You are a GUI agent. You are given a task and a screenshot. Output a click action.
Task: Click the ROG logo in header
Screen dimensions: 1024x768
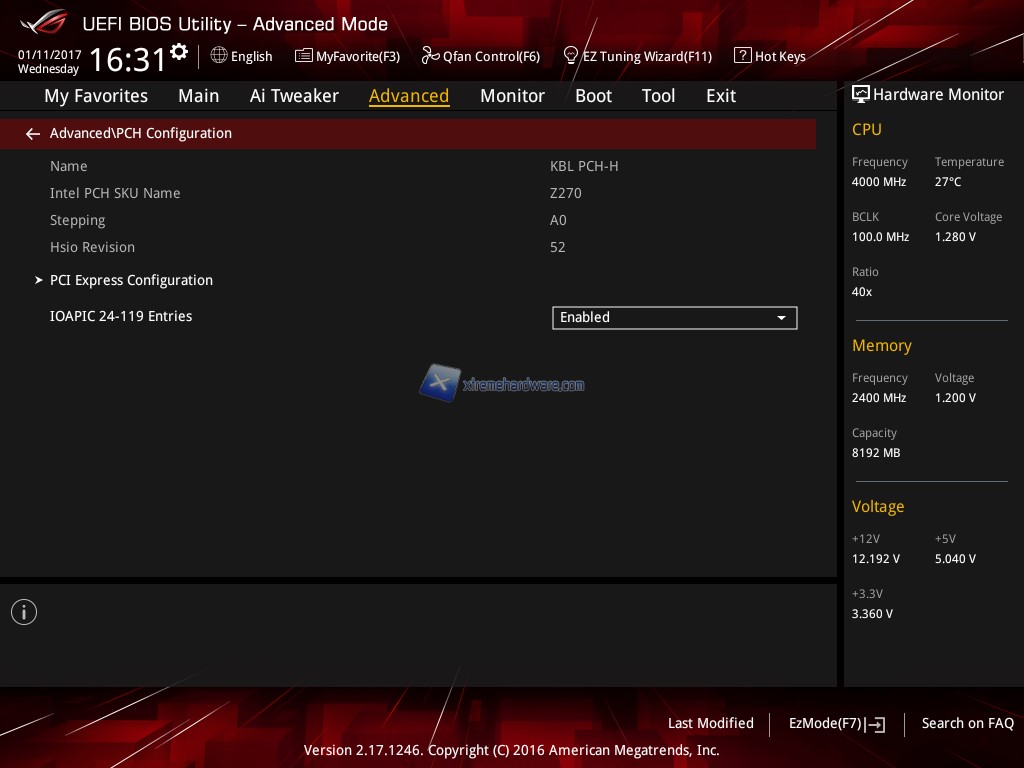click(43, 22)
